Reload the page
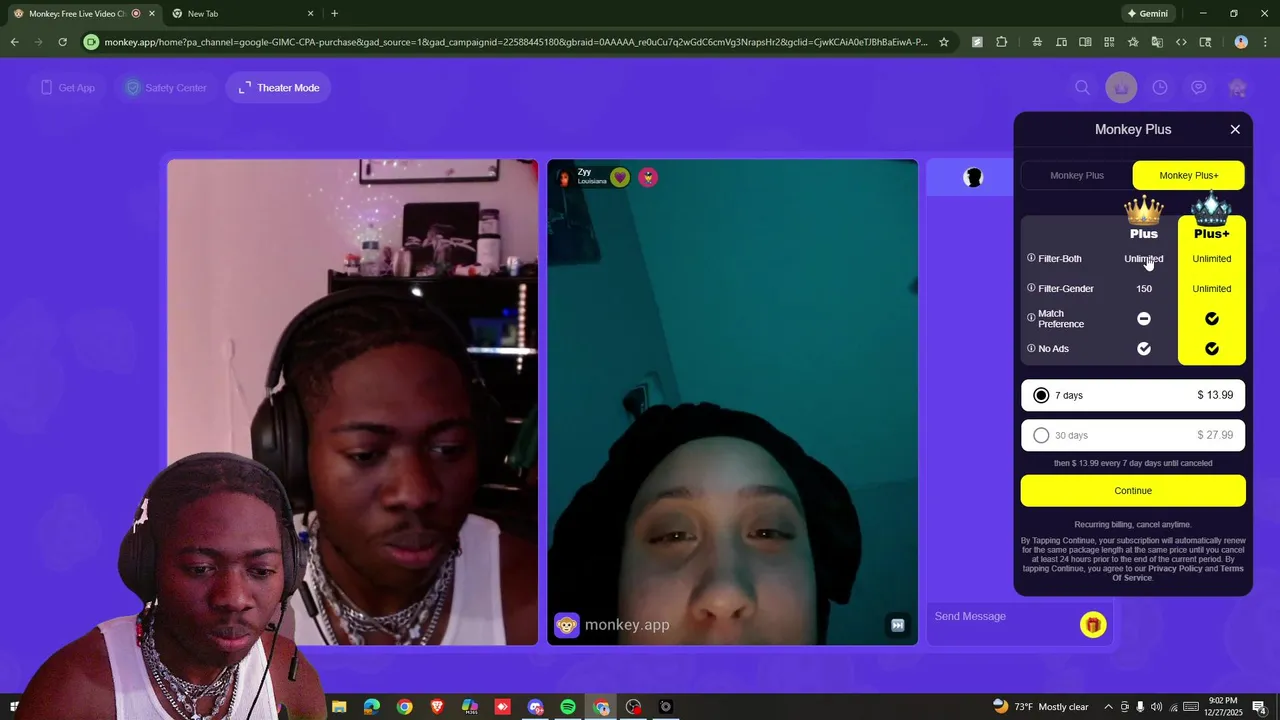 click(x=62, y=42)
